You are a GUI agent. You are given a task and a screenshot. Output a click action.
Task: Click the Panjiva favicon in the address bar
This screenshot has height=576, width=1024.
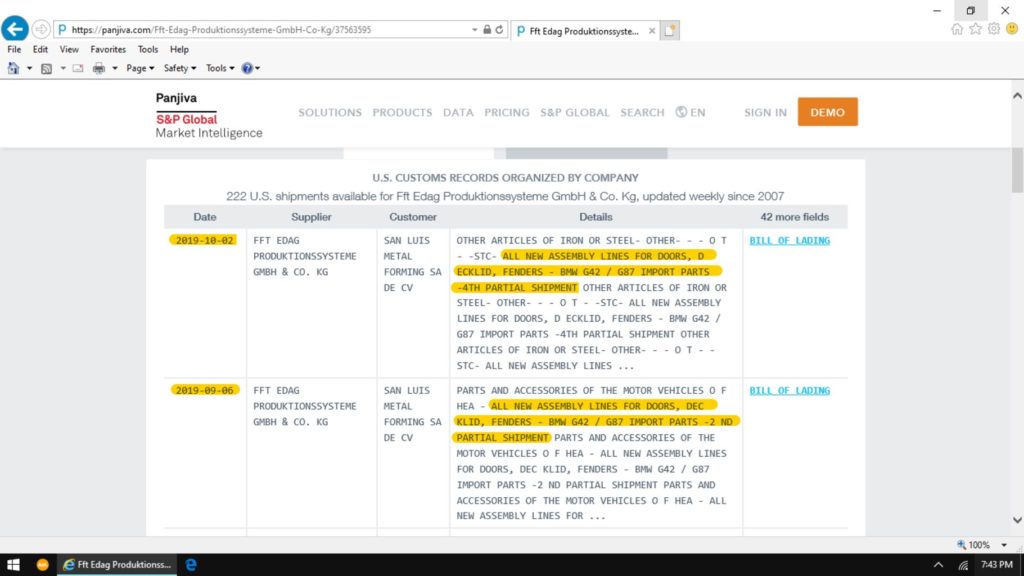pos(63,29)
